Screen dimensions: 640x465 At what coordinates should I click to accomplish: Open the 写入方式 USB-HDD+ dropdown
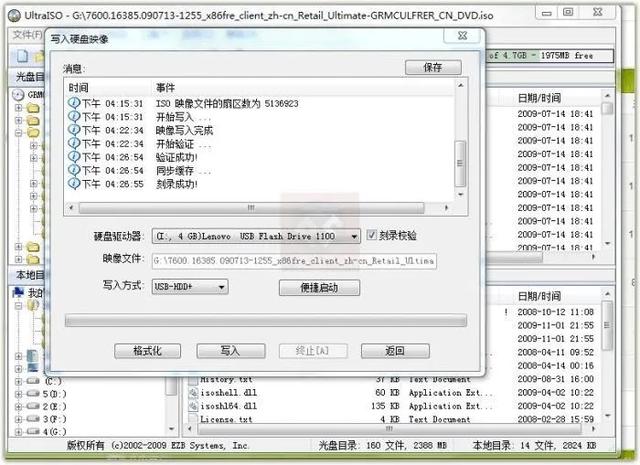click(x=221, y=287)
